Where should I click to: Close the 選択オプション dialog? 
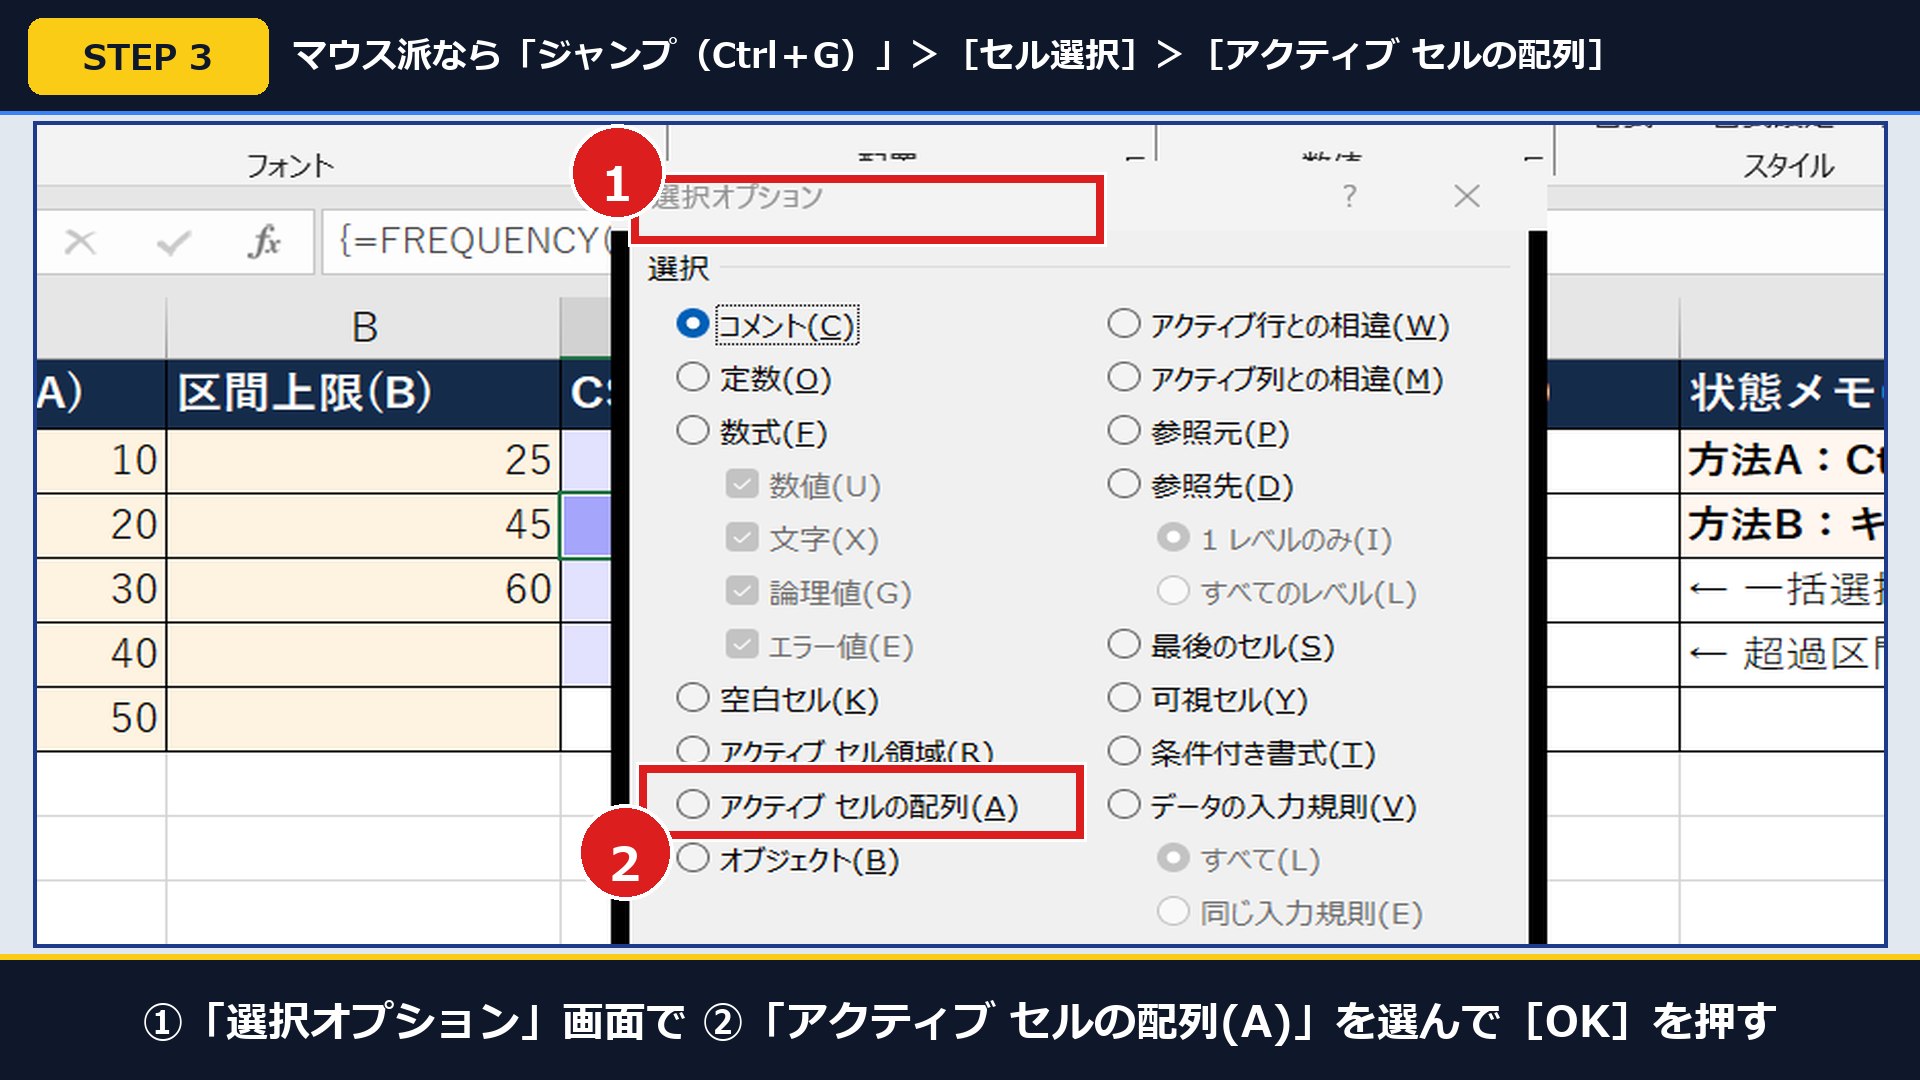coord(1467,196)
